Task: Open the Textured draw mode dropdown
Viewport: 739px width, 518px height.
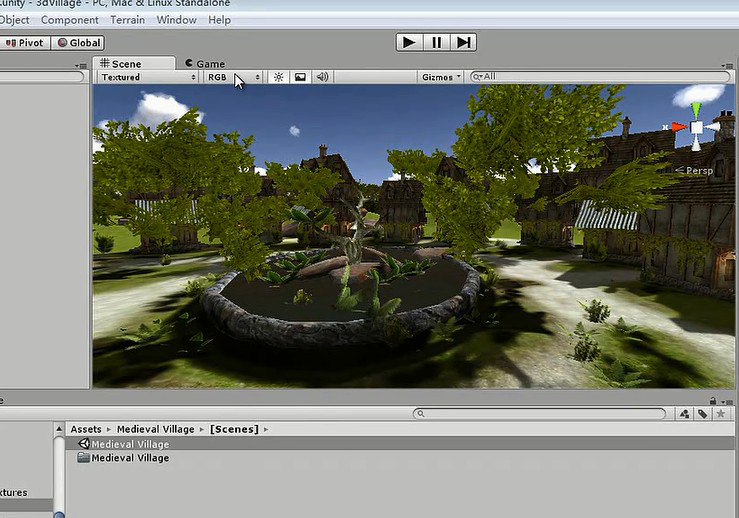Action: pos(148,77)
